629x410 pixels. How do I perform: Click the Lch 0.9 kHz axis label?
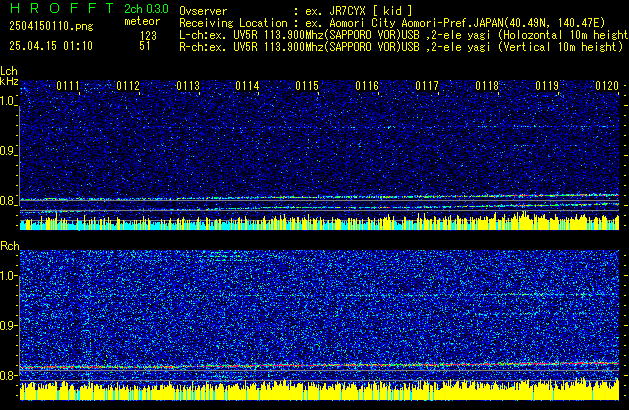[x=8, y=151]
